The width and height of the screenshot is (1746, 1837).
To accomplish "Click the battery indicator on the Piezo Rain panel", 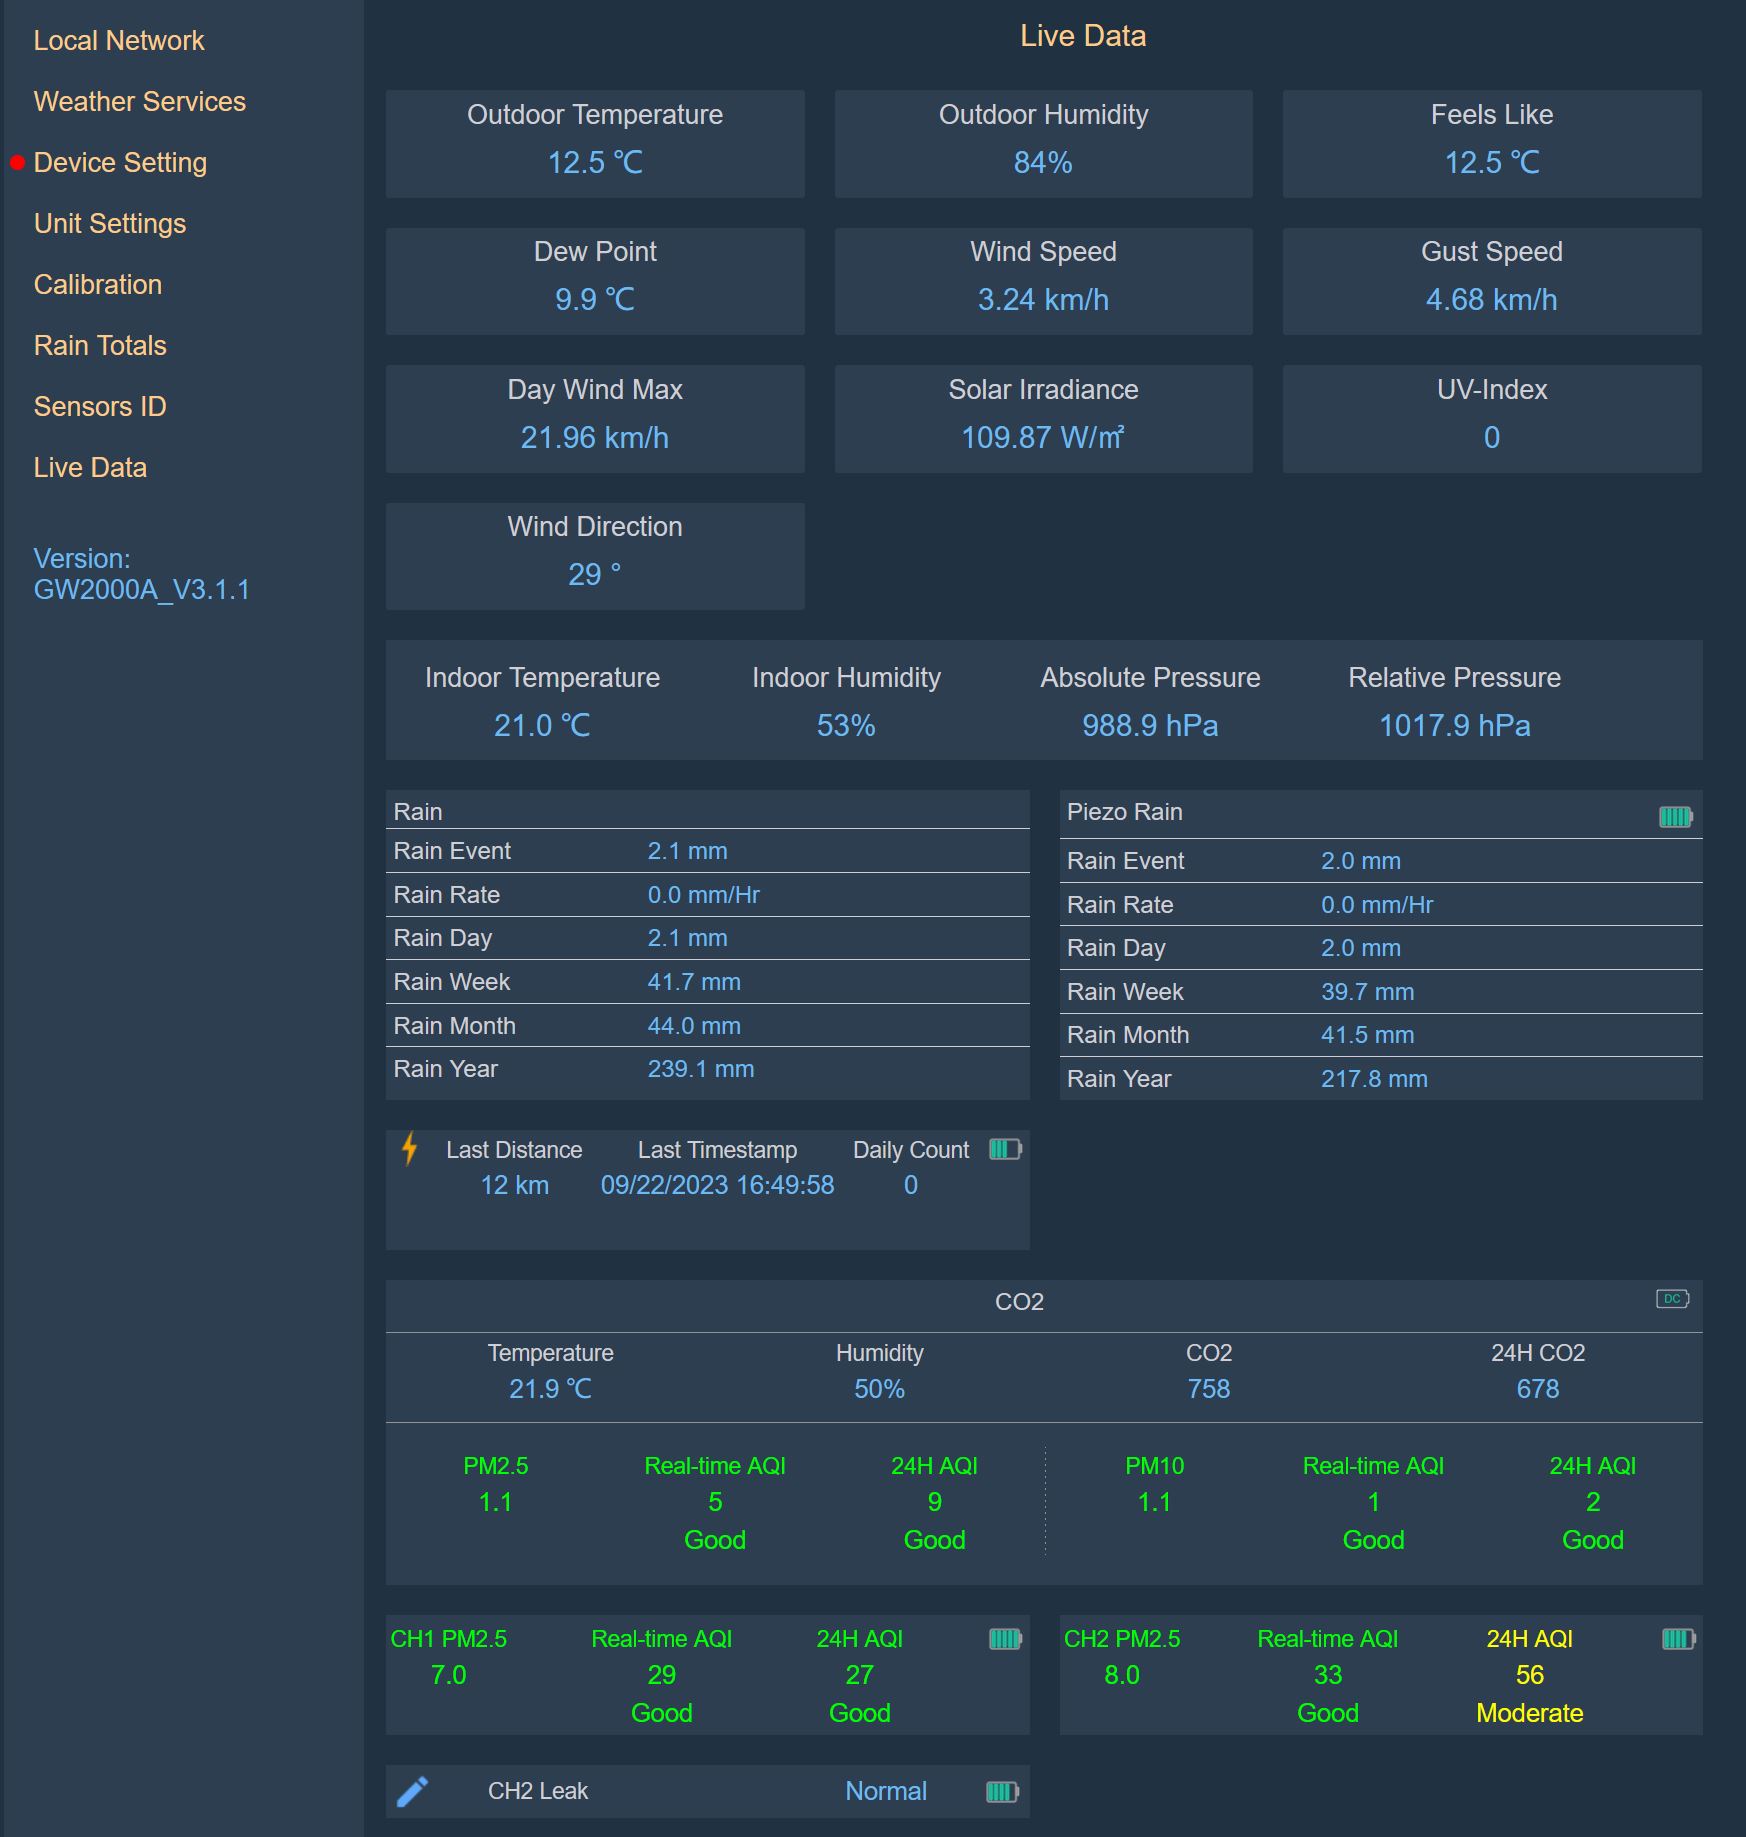I will tap(1678, 815).
